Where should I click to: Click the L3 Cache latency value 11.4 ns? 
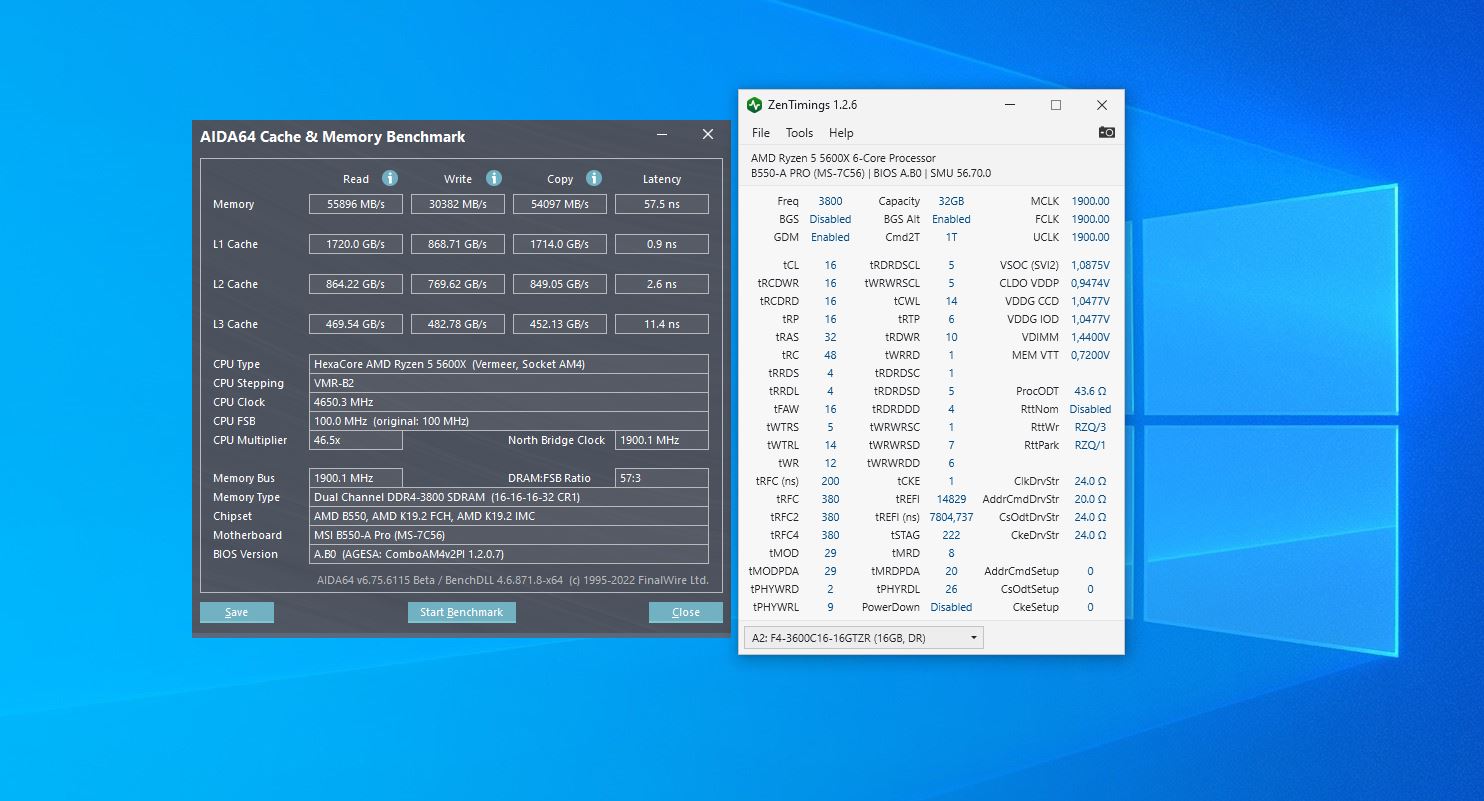click(x=662, y=324)
